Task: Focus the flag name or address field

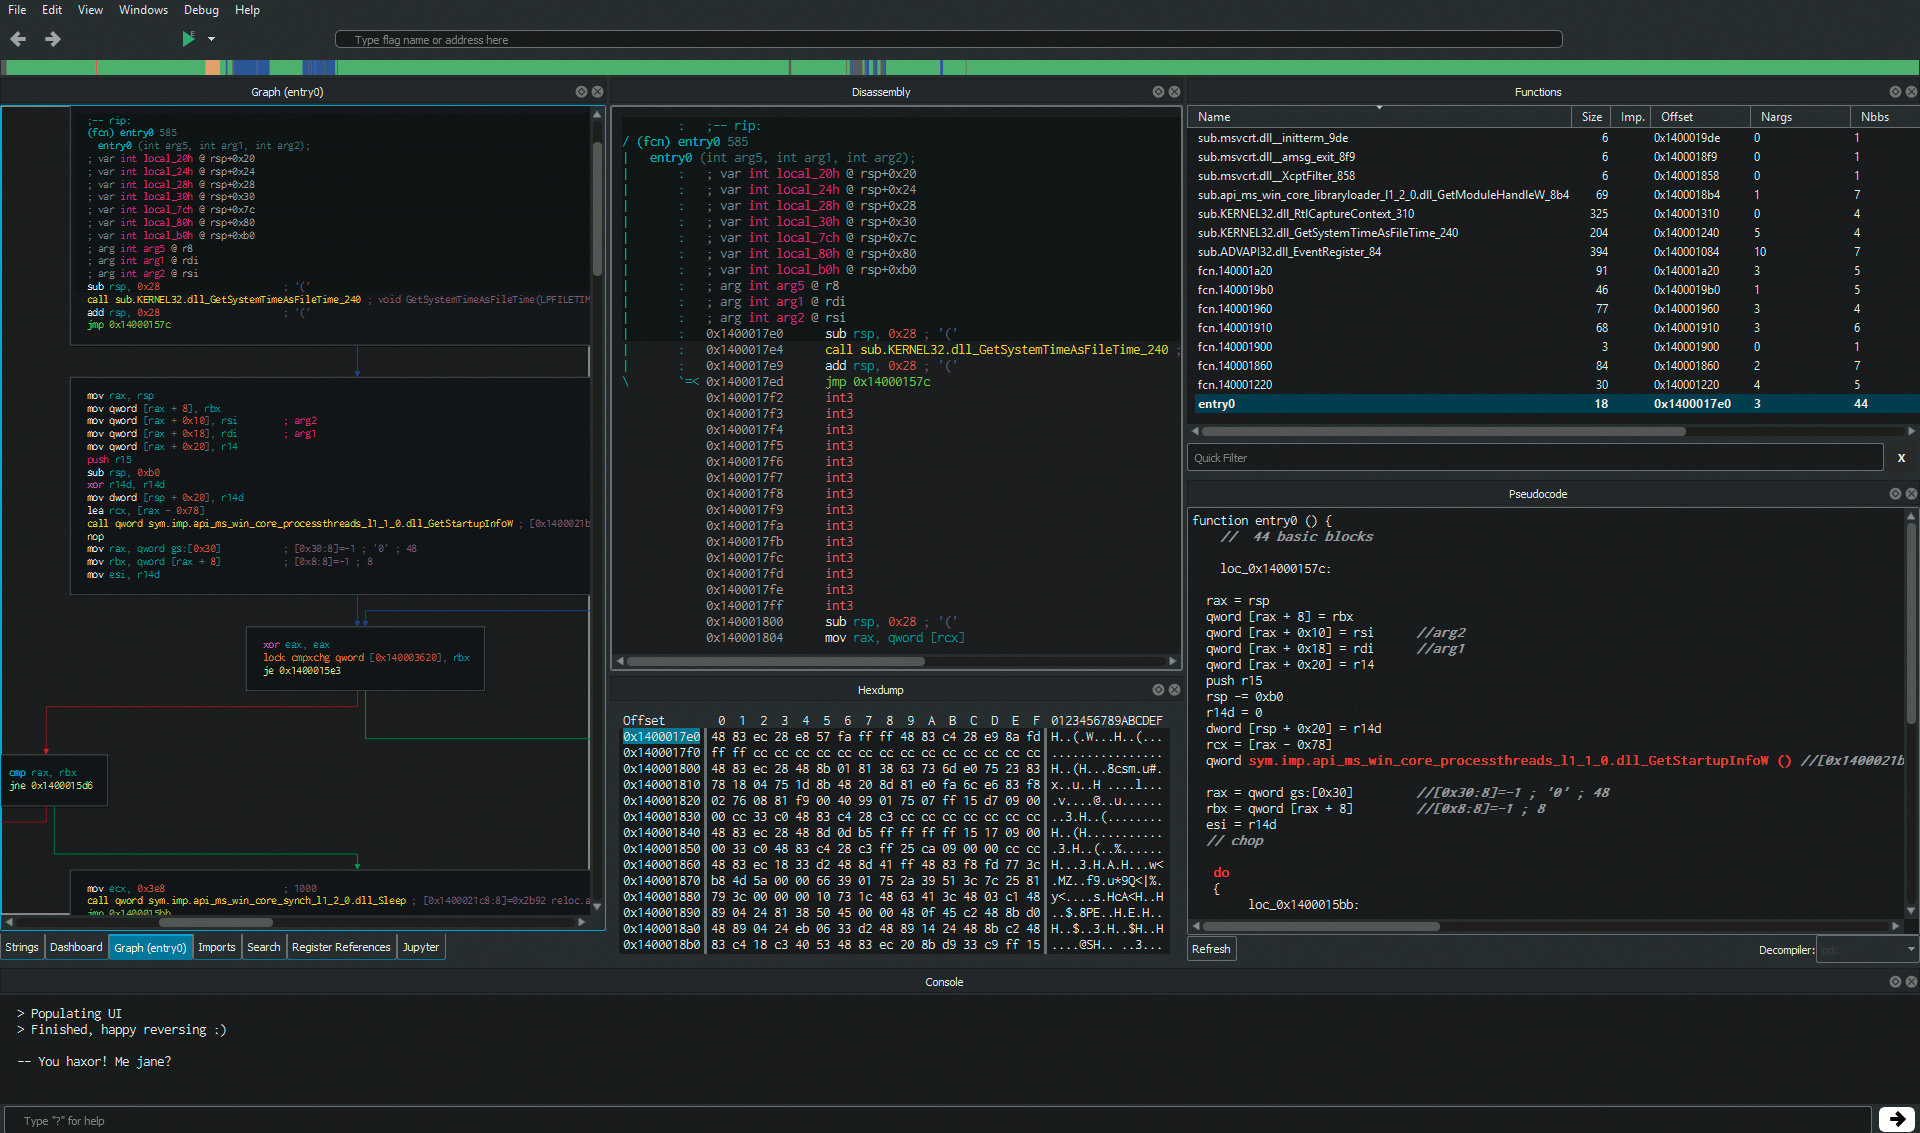Action: tap(948, 40)
